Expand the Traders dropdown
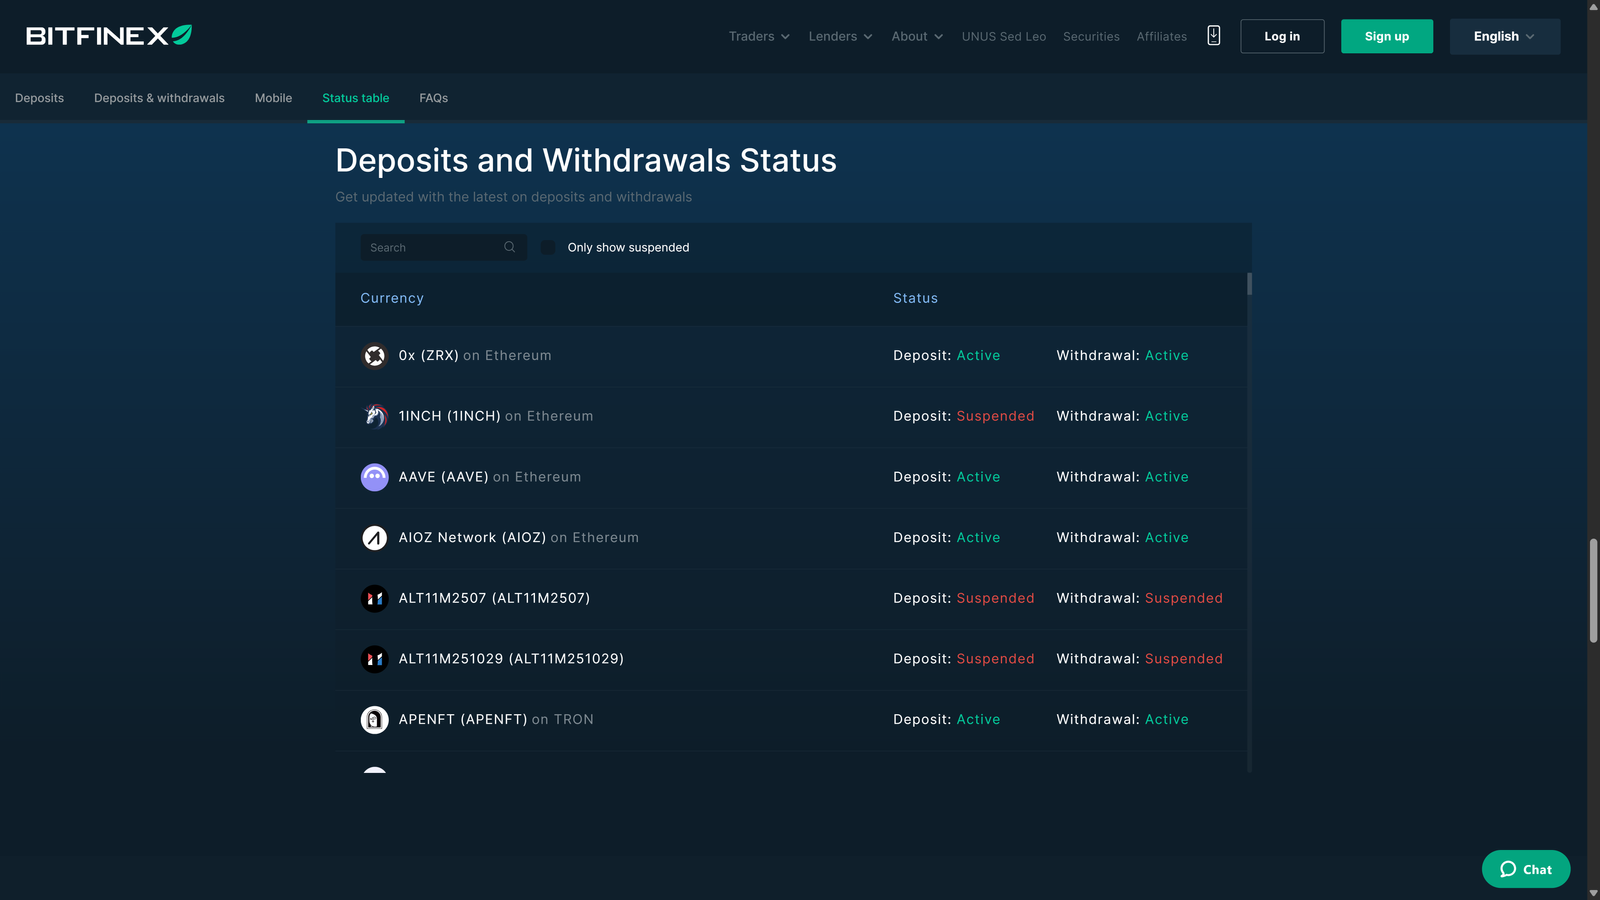 click(x=758, y=36)
